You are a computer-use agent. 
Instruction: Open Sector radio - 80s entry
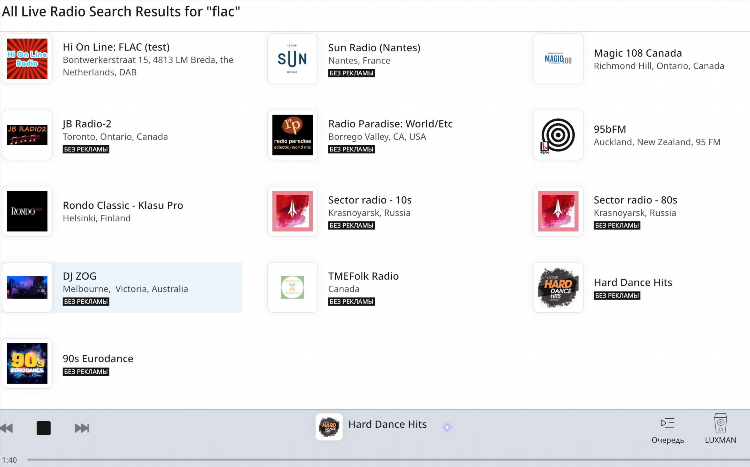pos(641,211)
